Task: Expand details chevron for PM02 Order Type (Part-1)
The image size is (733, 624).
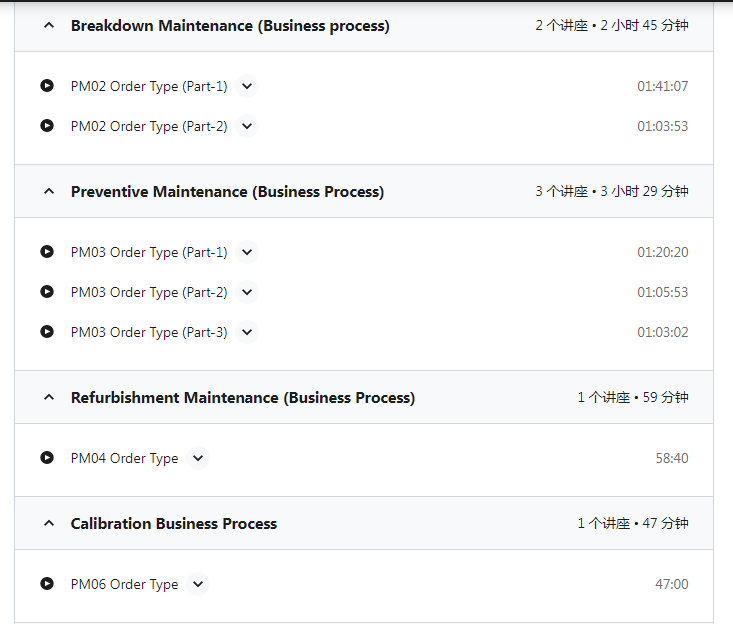Action: pyautogui.click(x=247, y=86)
